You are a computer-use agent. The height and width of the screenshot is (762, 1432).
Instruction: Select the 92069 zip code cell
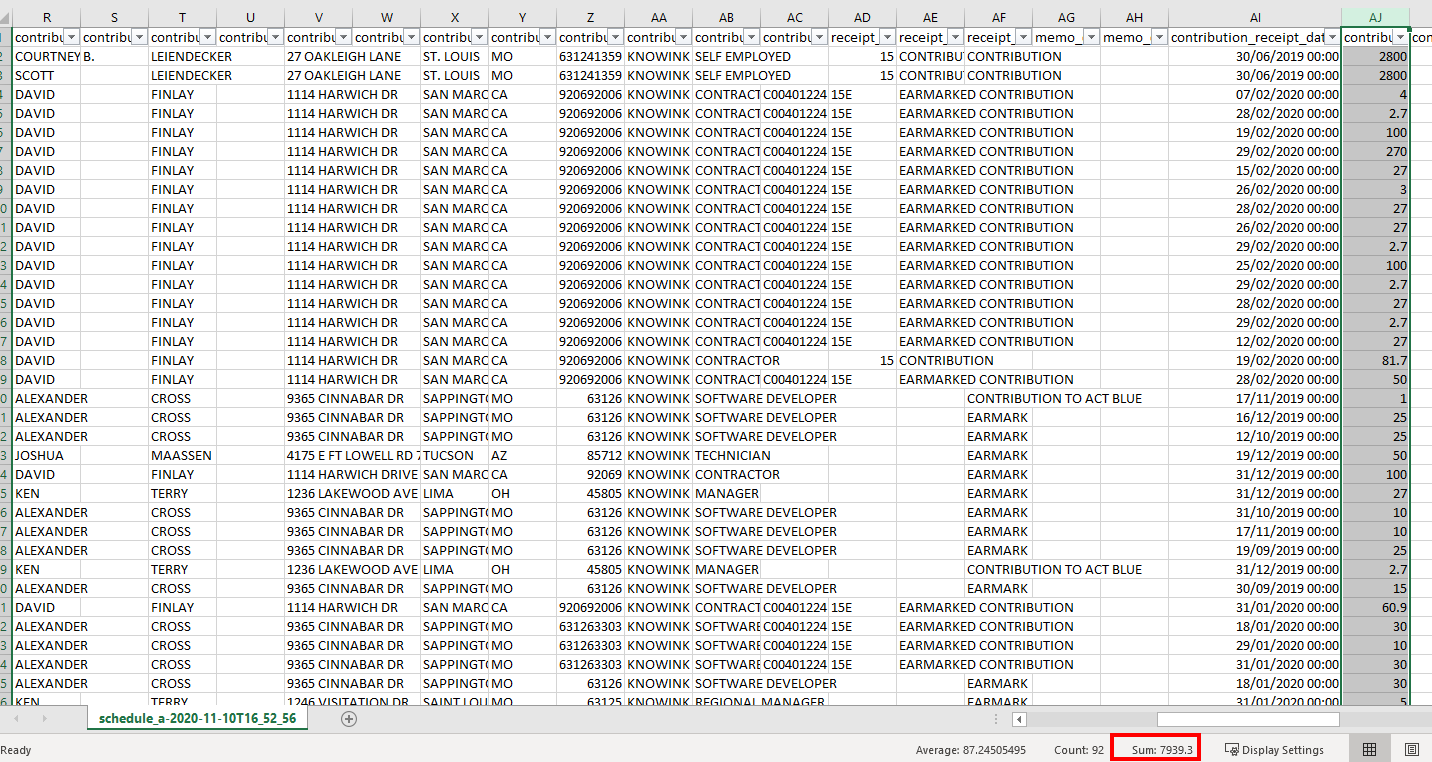pyautogui.click(x=590, y=474)
